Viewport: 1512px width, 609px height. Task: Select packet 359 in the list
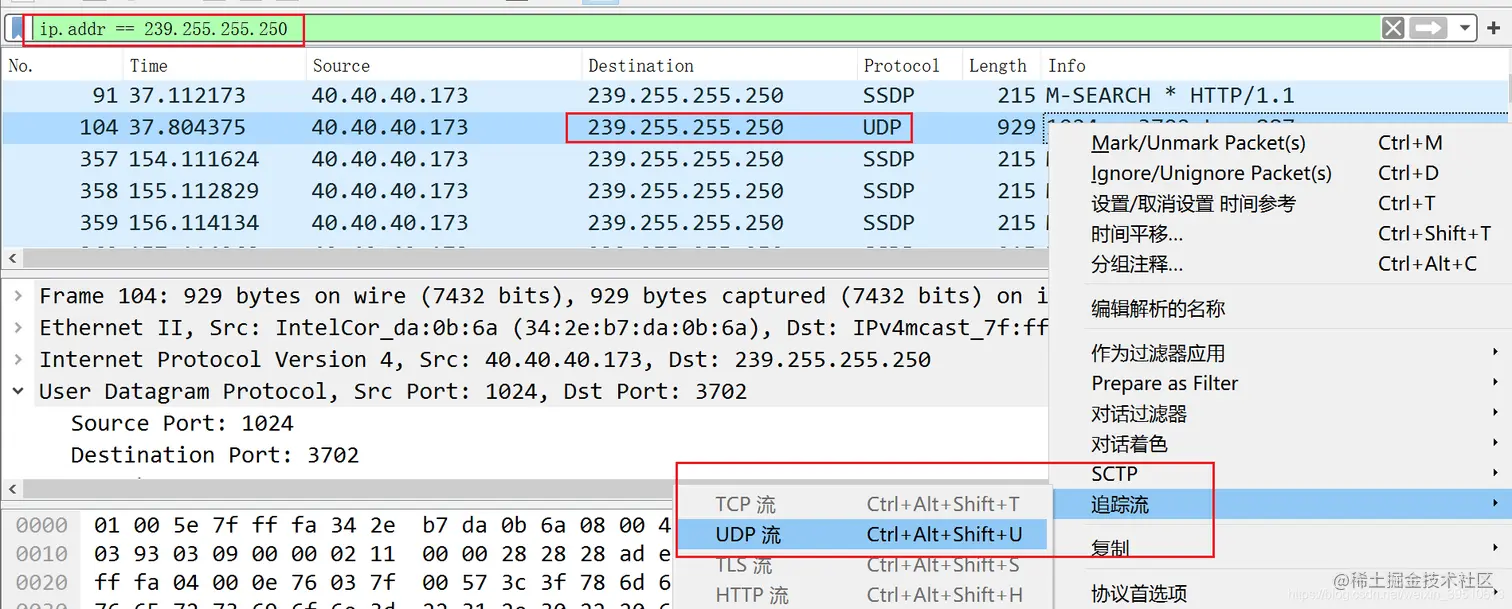point(525,223)
